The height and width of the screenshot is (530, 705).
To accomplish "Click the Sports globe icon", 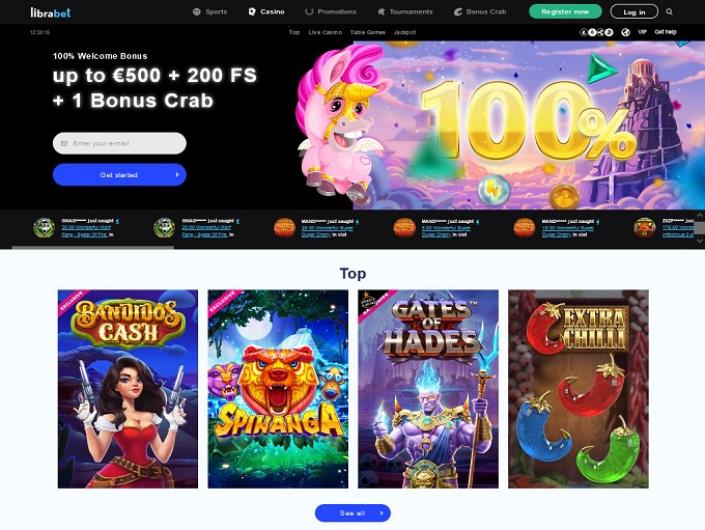I will (x=196, y=12).
